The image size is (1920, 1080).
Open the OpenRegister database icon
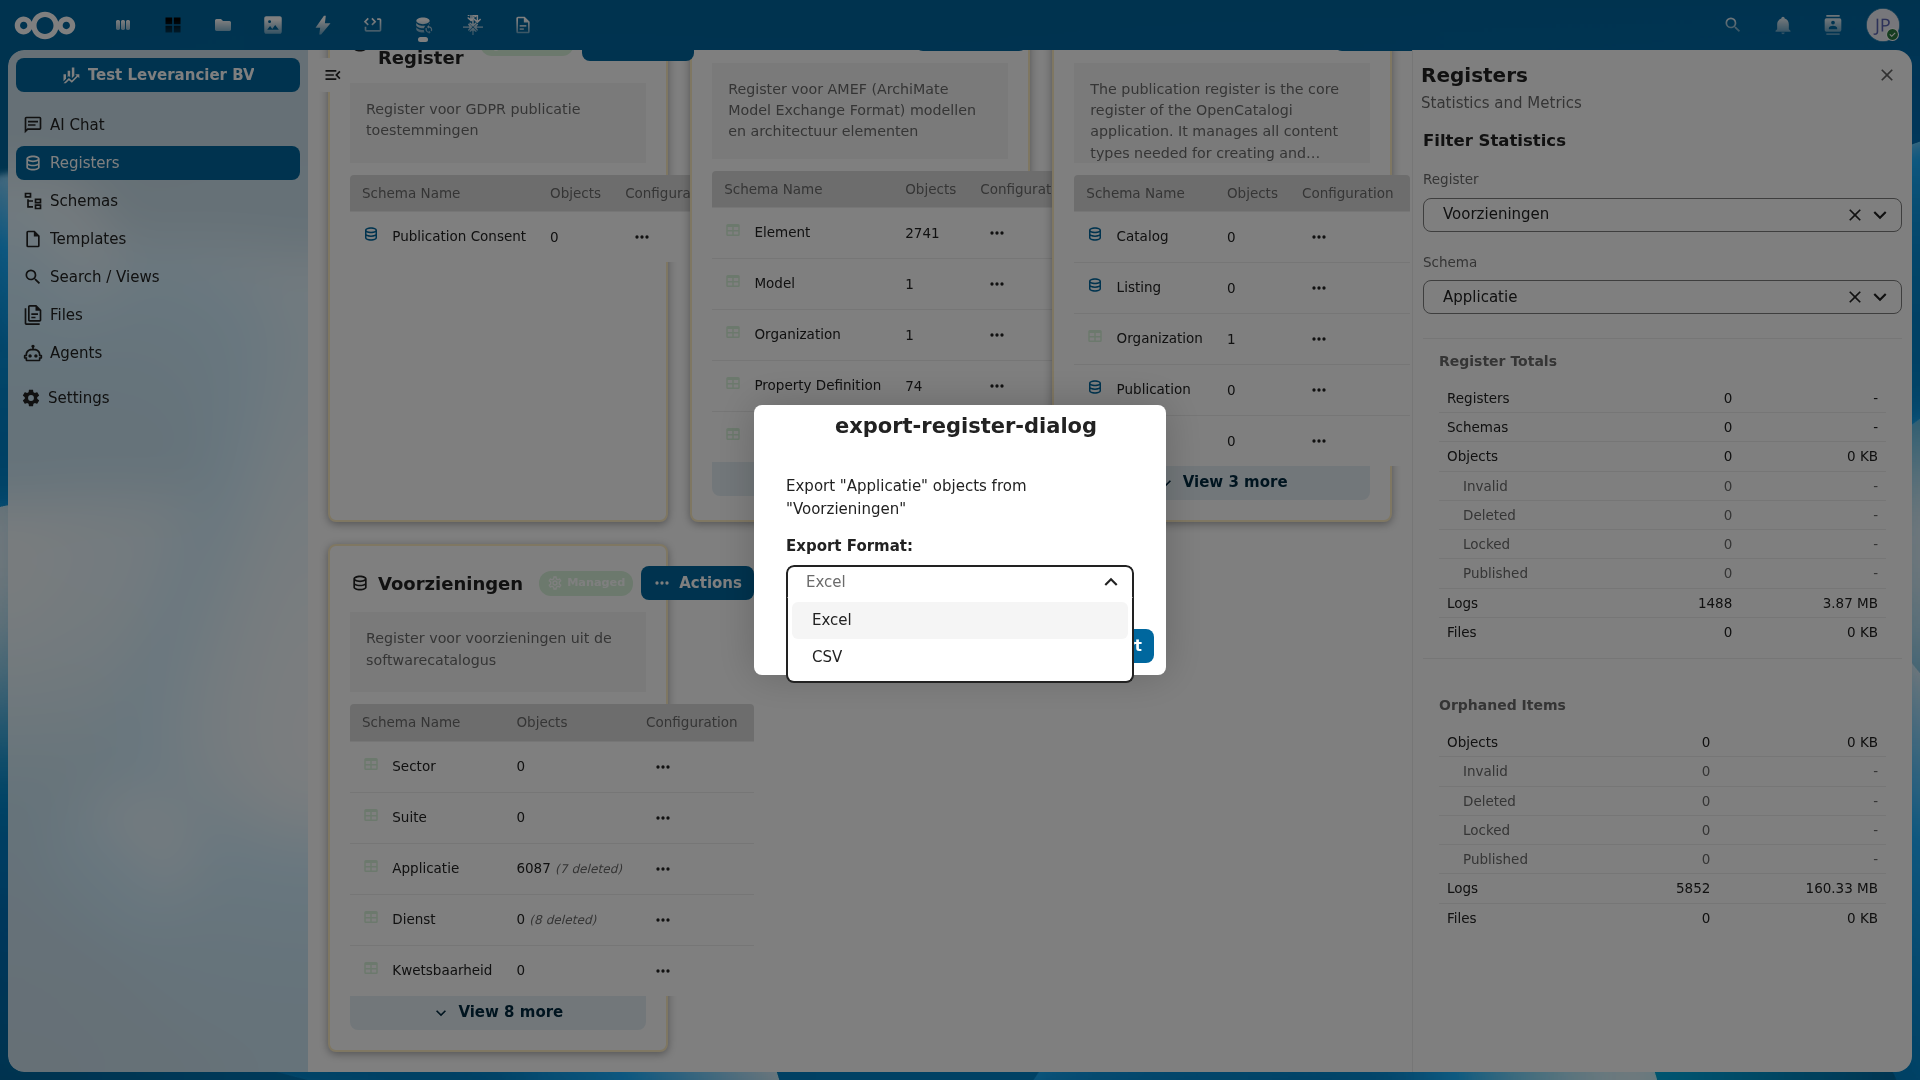[423, 25]
